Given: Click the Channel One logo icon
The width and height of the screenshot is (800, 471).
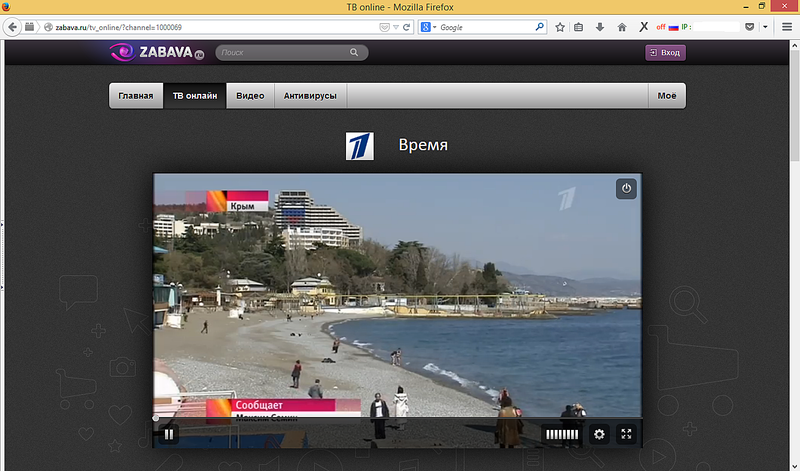Looking at the screenshot, I should pos(360,146).
